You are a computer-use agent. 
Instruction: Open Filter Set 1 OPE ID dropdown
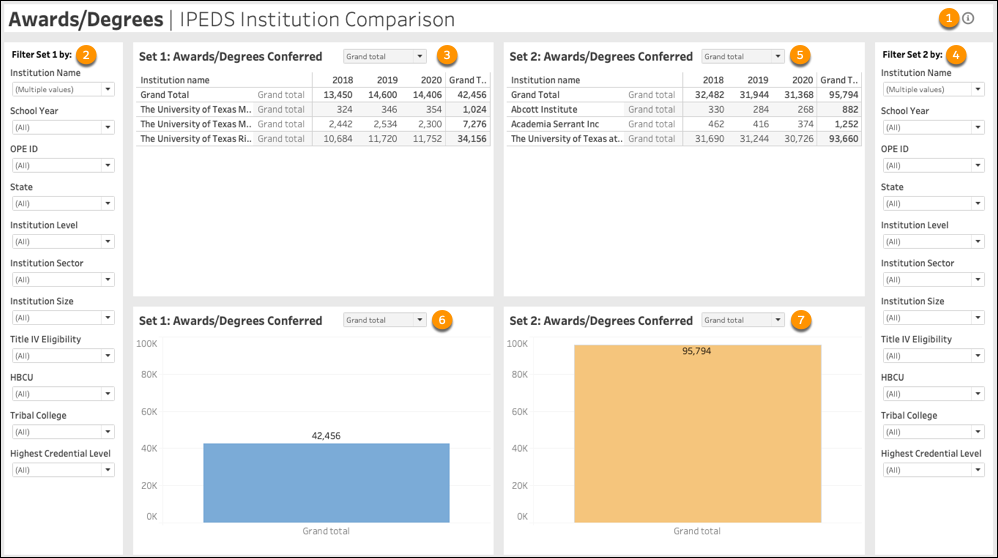coord(63,165)
